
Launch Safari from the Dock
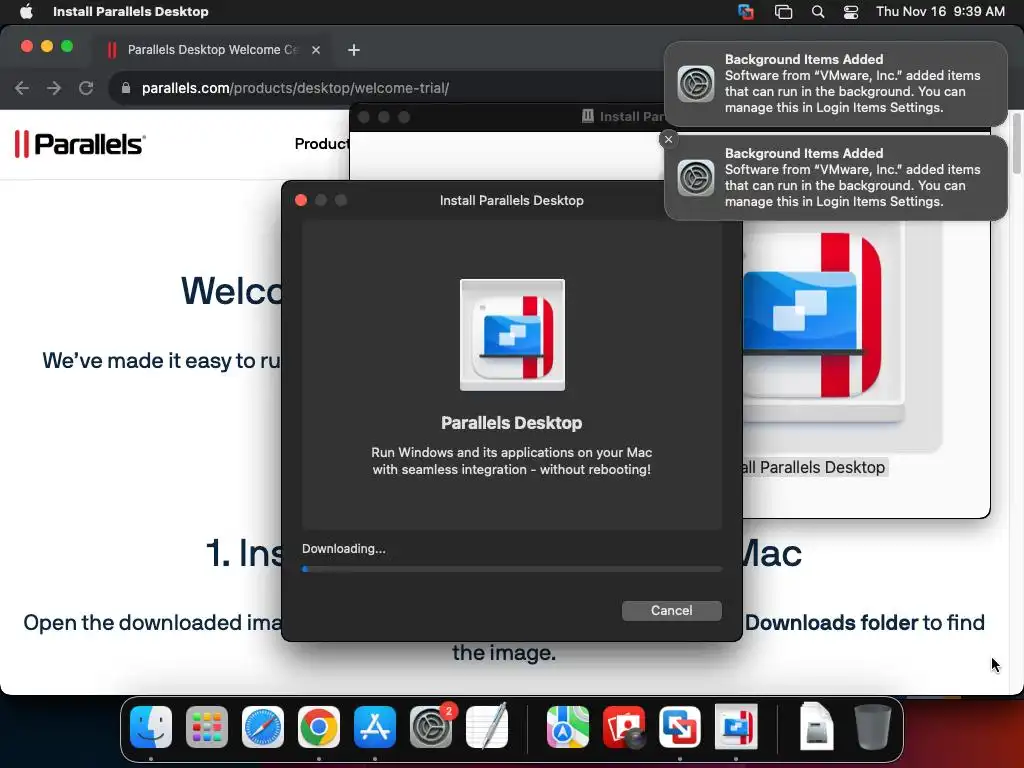click(263, 727)
